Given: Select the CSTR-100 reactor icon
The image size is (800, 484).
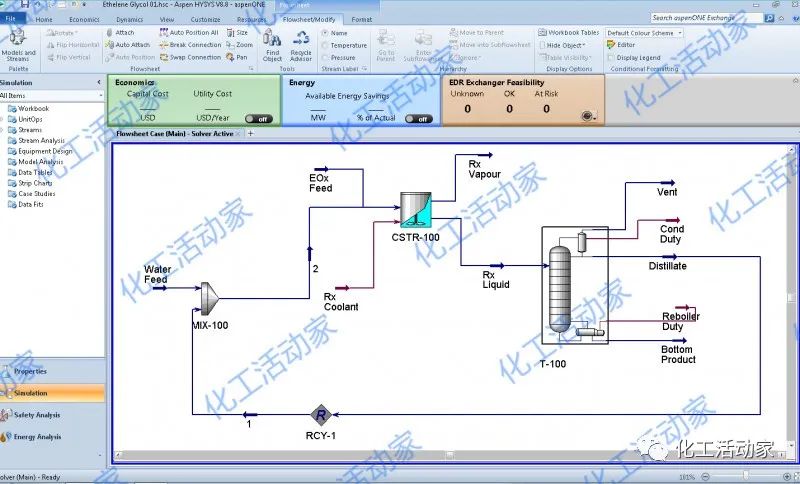Looking at the screenshot, I should (x=416, y=209).
